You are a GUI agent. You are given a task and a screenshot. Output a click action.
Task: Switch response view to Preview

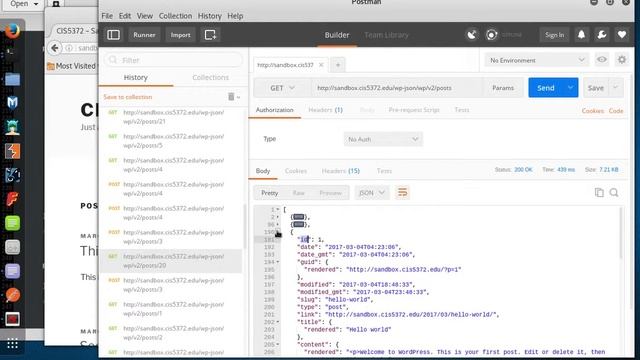[330, 193]
